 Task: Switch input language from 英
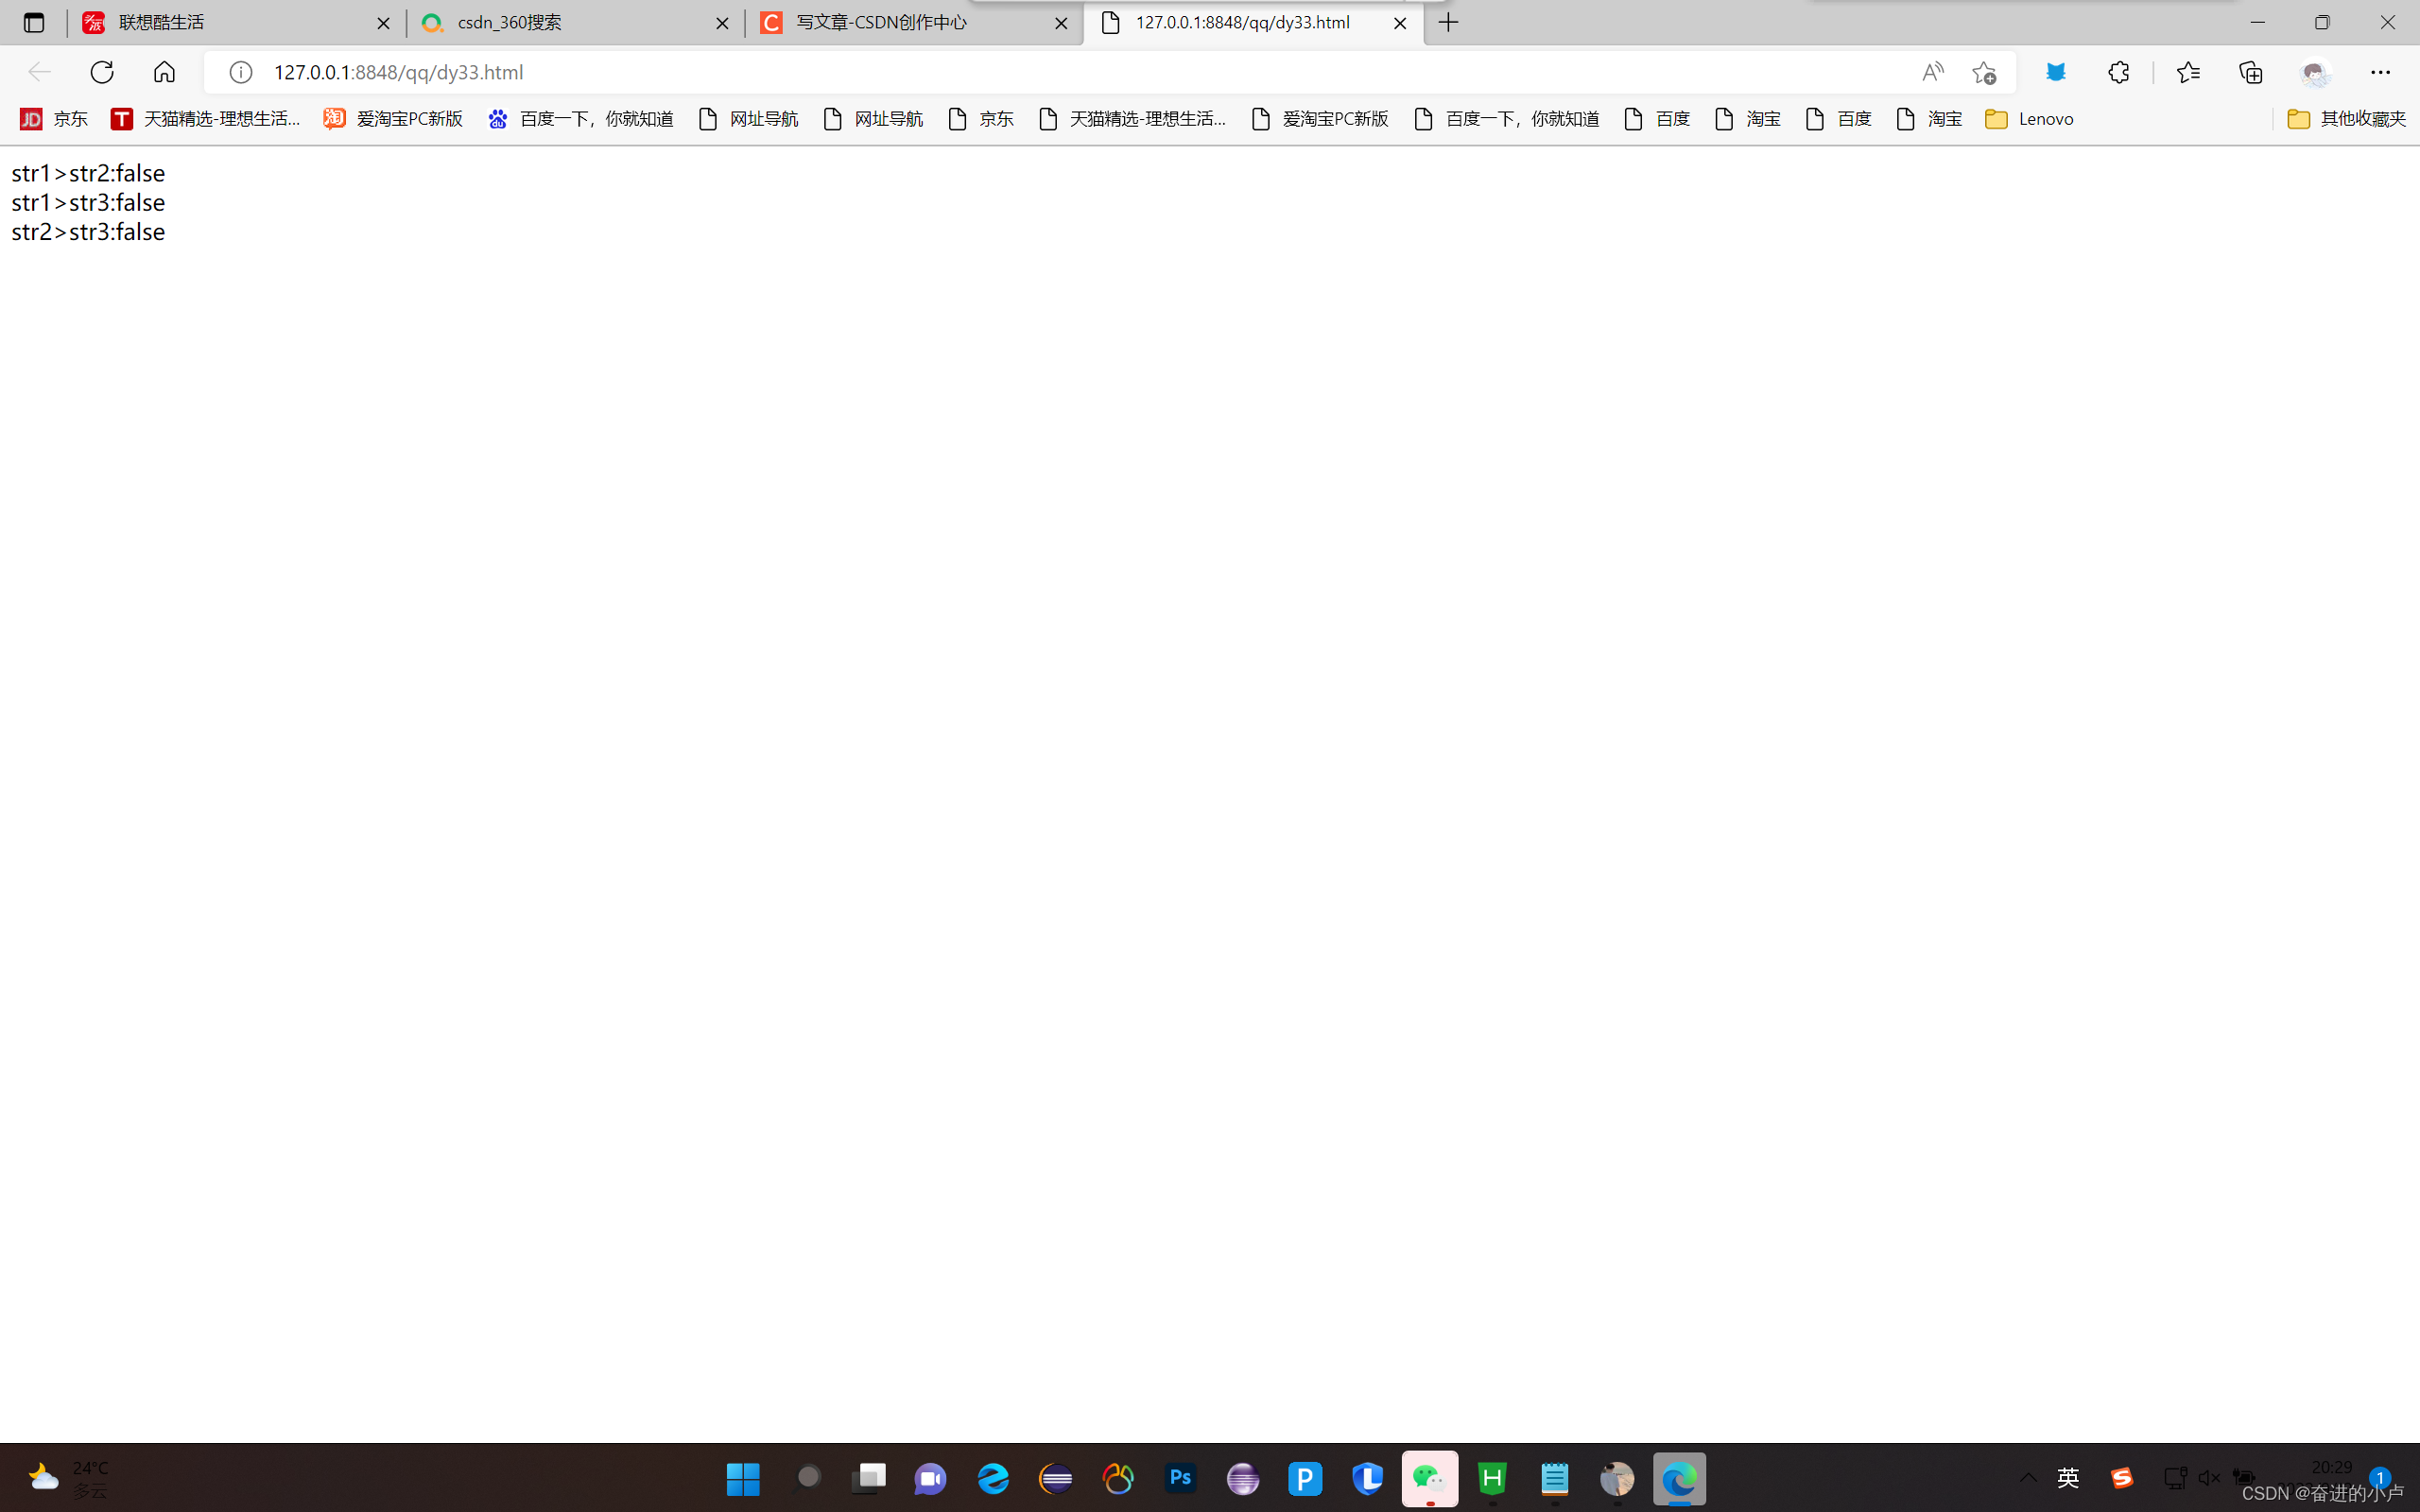pos(2068,1477)
